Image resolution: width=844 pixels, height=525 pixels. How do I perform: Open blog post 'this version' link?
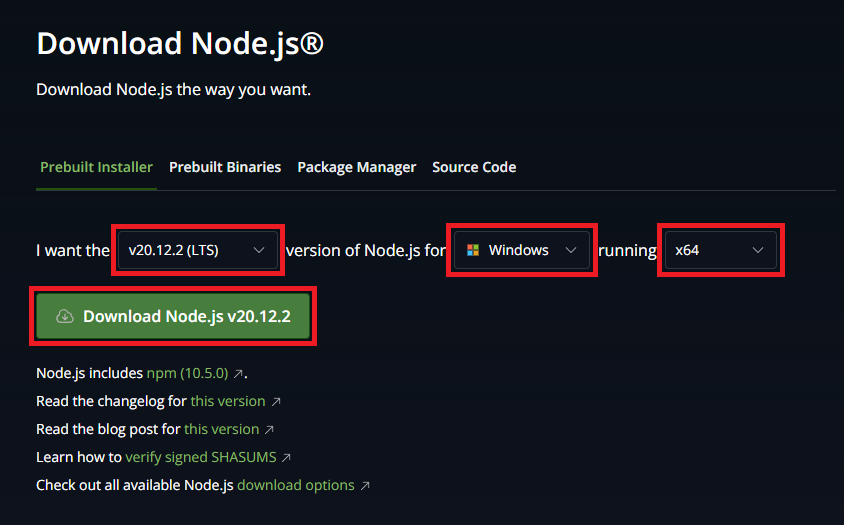[x=221, y=429]
